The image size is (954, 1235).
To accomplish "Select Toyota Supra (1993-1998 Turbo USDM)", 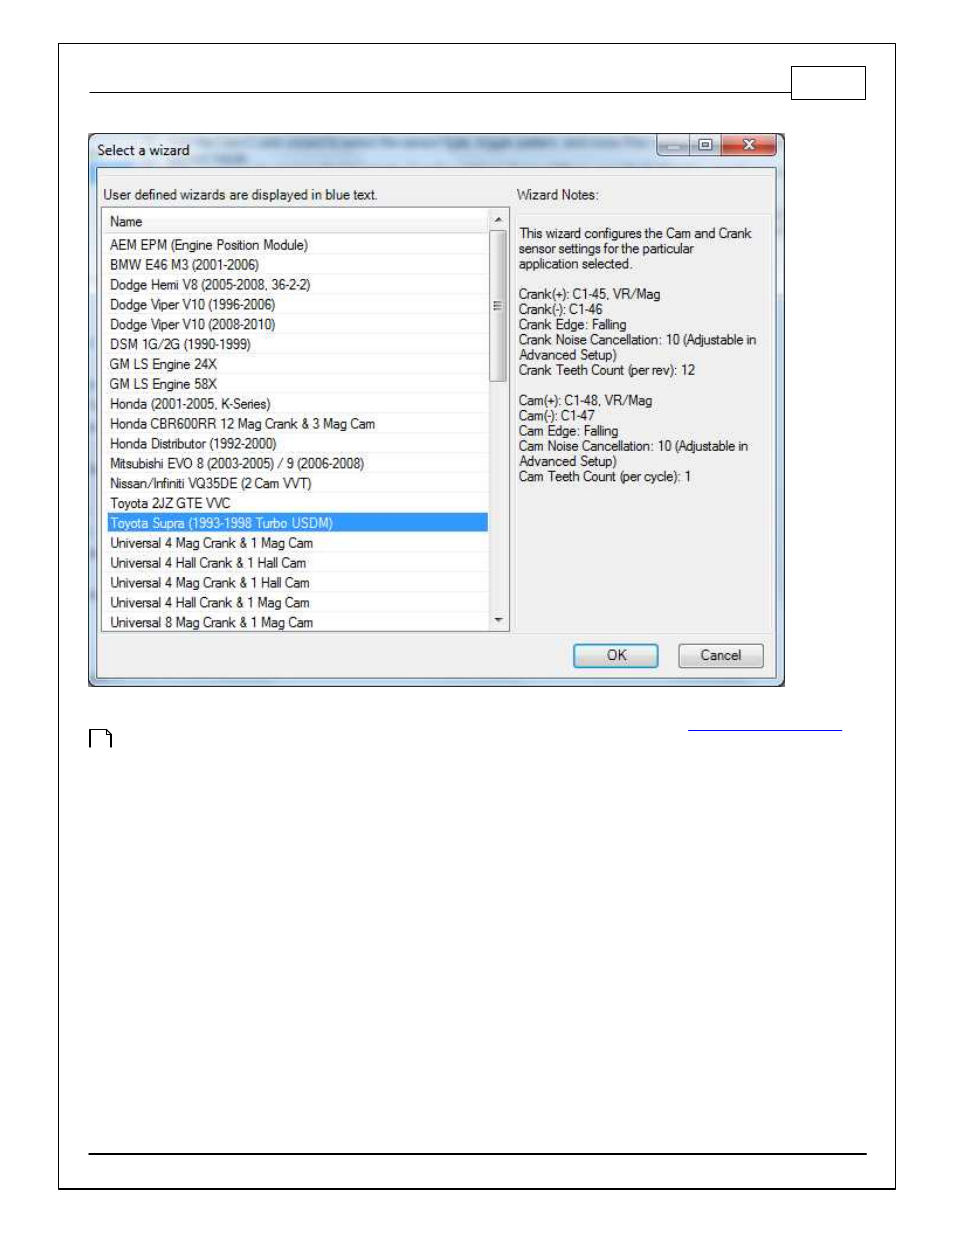I will [296, 523].
